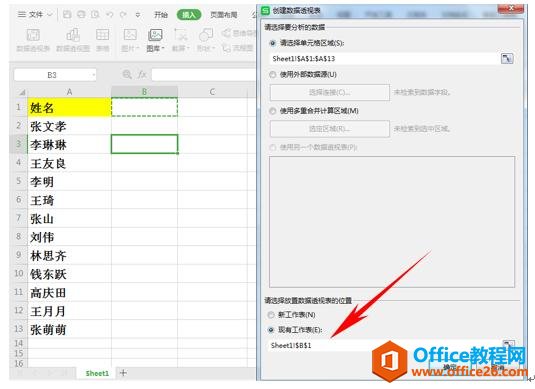Click the name box showing B3
Viewport: 535px width, 389px height.
[52, 75]
